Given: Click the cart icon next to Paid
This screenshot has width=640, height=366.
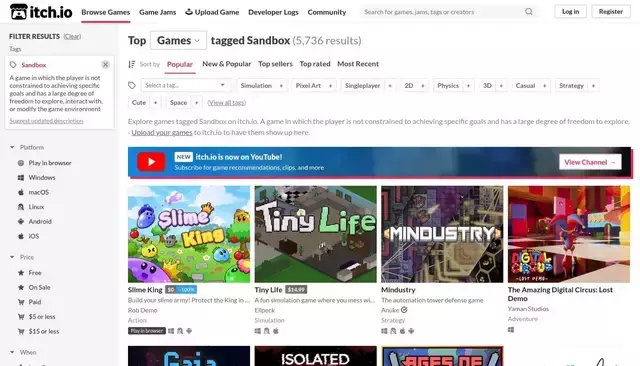Looking at the screenshot, I should click(x=21, y=302).
